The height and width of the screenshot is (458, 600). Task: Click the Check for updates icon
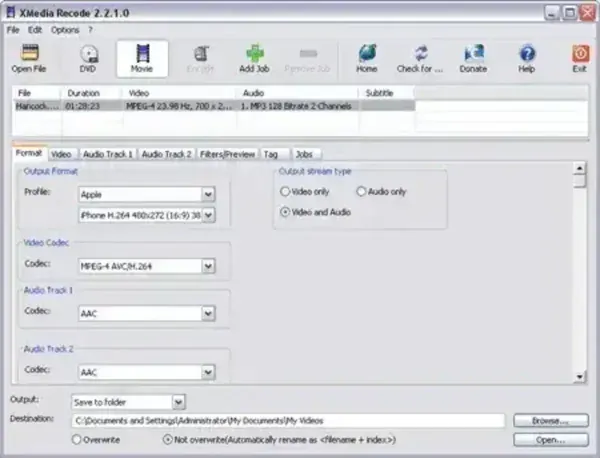point(421,54)
